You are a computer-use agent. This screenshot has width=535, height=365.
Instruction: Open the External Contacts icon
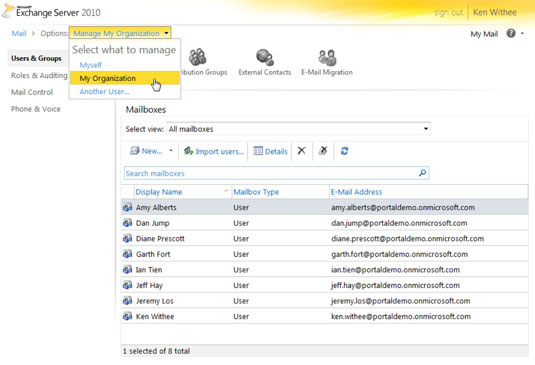click(x=265, y=57)
